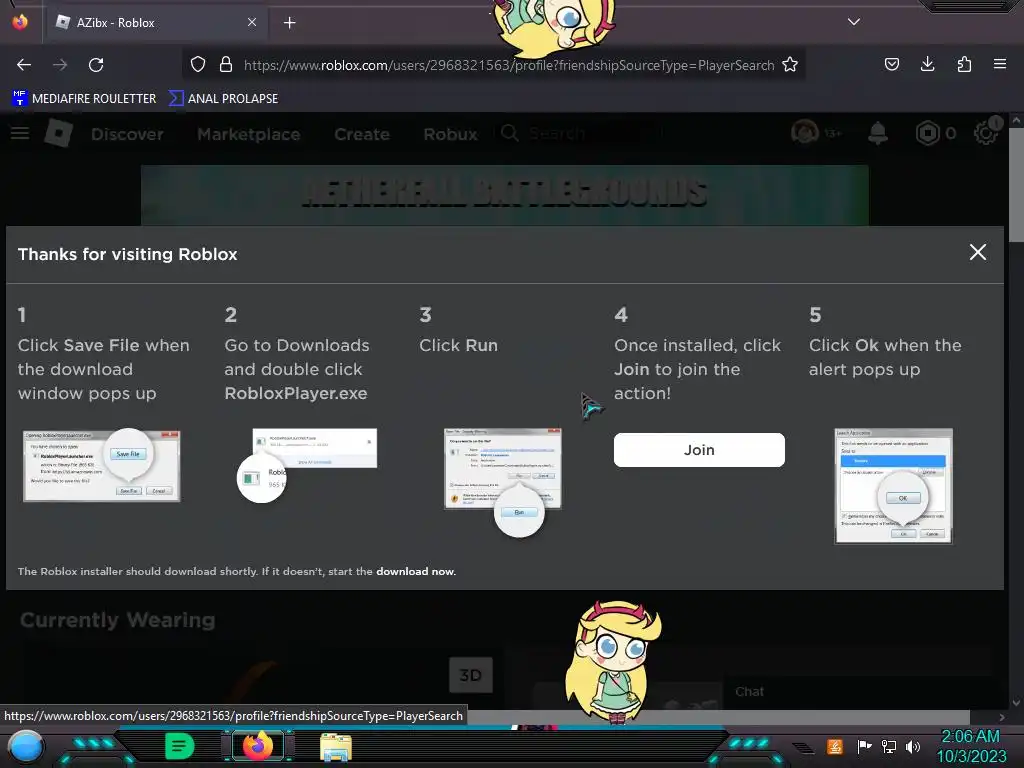Bookmark this page with the star icon

[790, 65]
